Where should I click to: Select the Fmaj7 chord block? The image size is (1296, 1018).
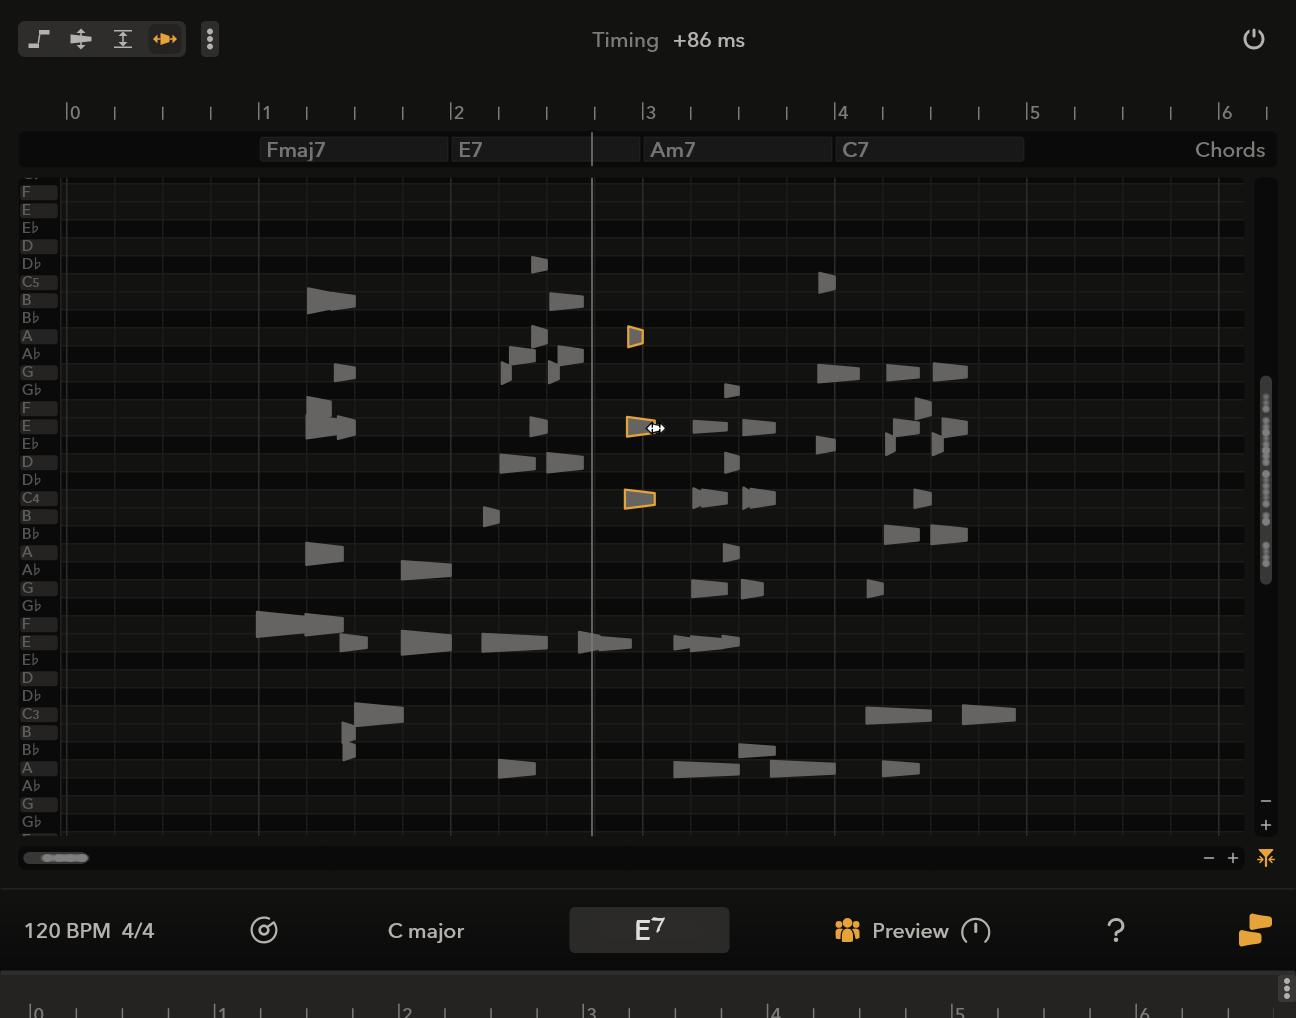pyautogui.click(x=353, y=149)
